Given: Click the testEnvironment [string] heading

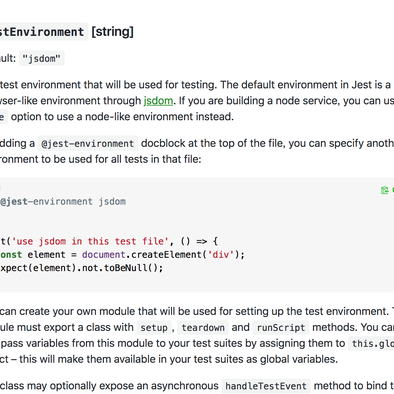Looking at the screenshot, I should click(67, 32).
